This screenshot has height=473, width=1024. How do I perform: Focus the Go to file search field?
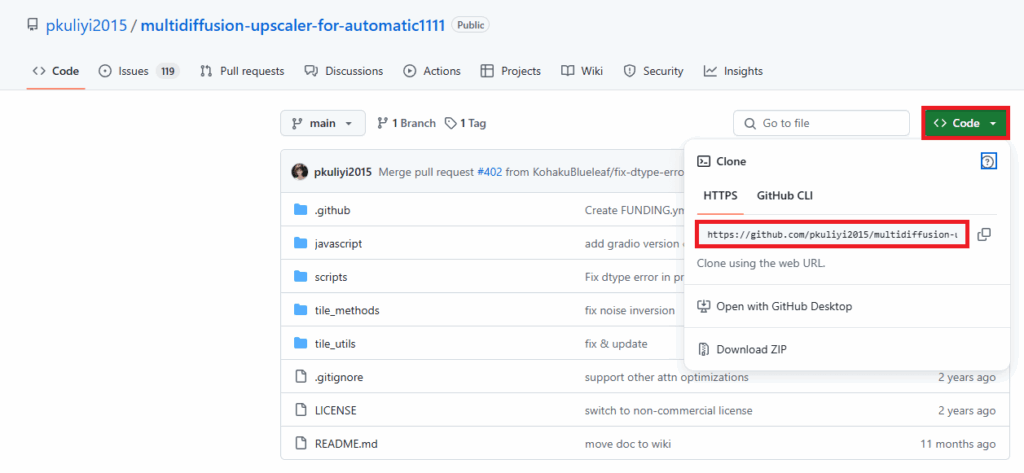[822, 123]
